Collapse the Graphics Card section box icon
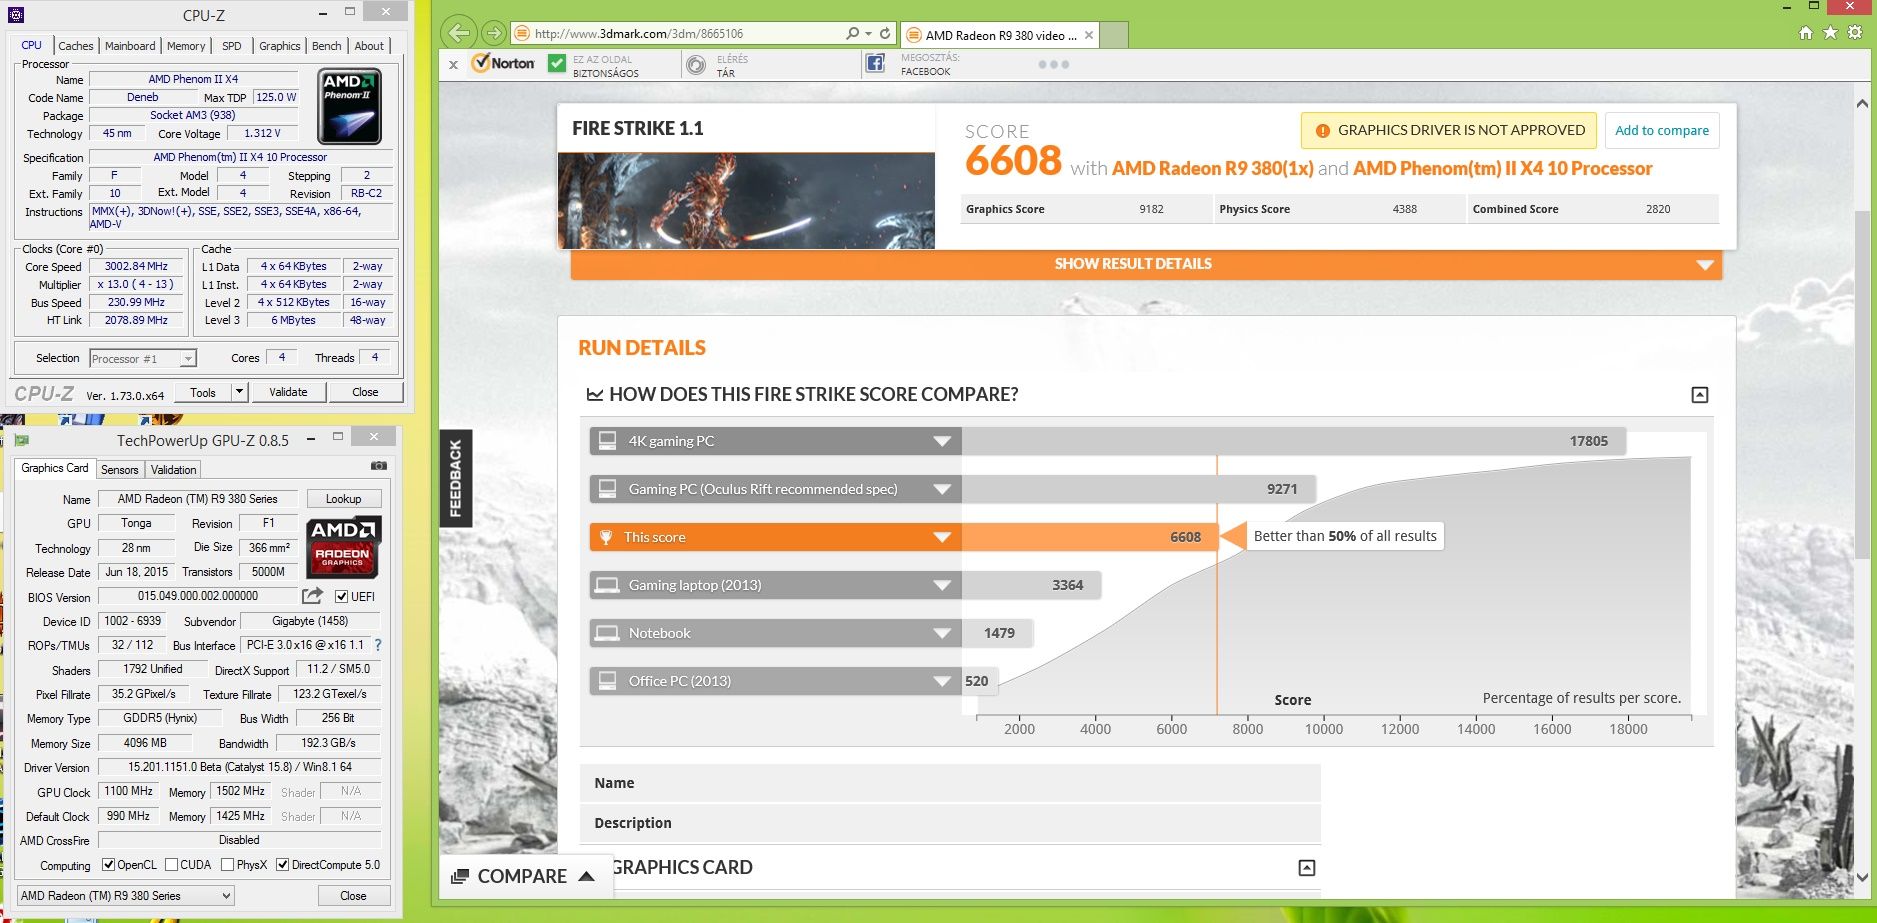The width and height of the screenshot is (1877, 923). click(x=1306, y=868)
